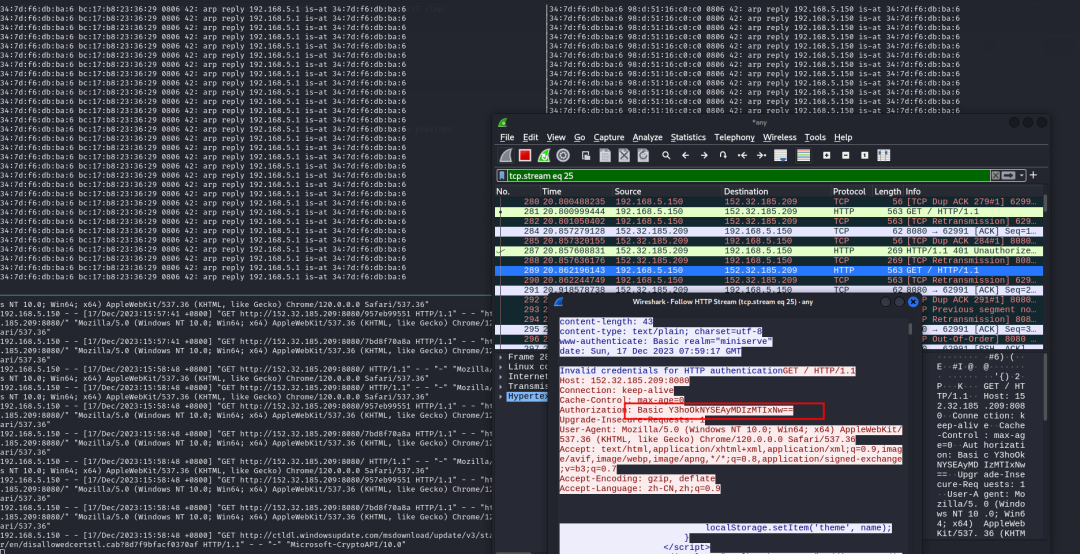Expand the Linux cooked capture node
Viewport: 1080px width, 554px height.
click(501, 367)
